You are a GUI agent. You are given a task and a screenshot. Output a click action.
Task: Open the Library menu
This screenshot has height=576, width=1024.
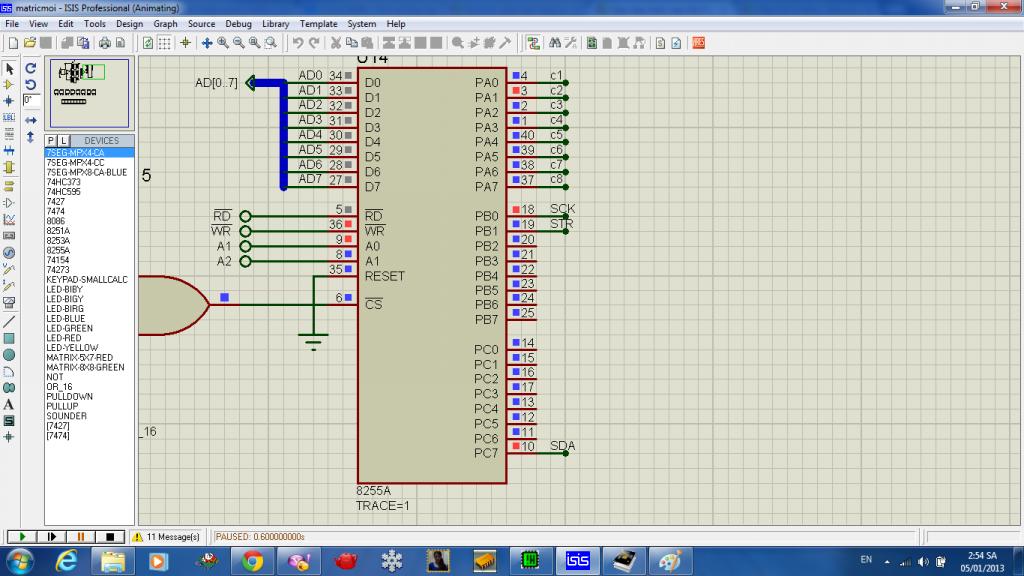pos(276,23)
